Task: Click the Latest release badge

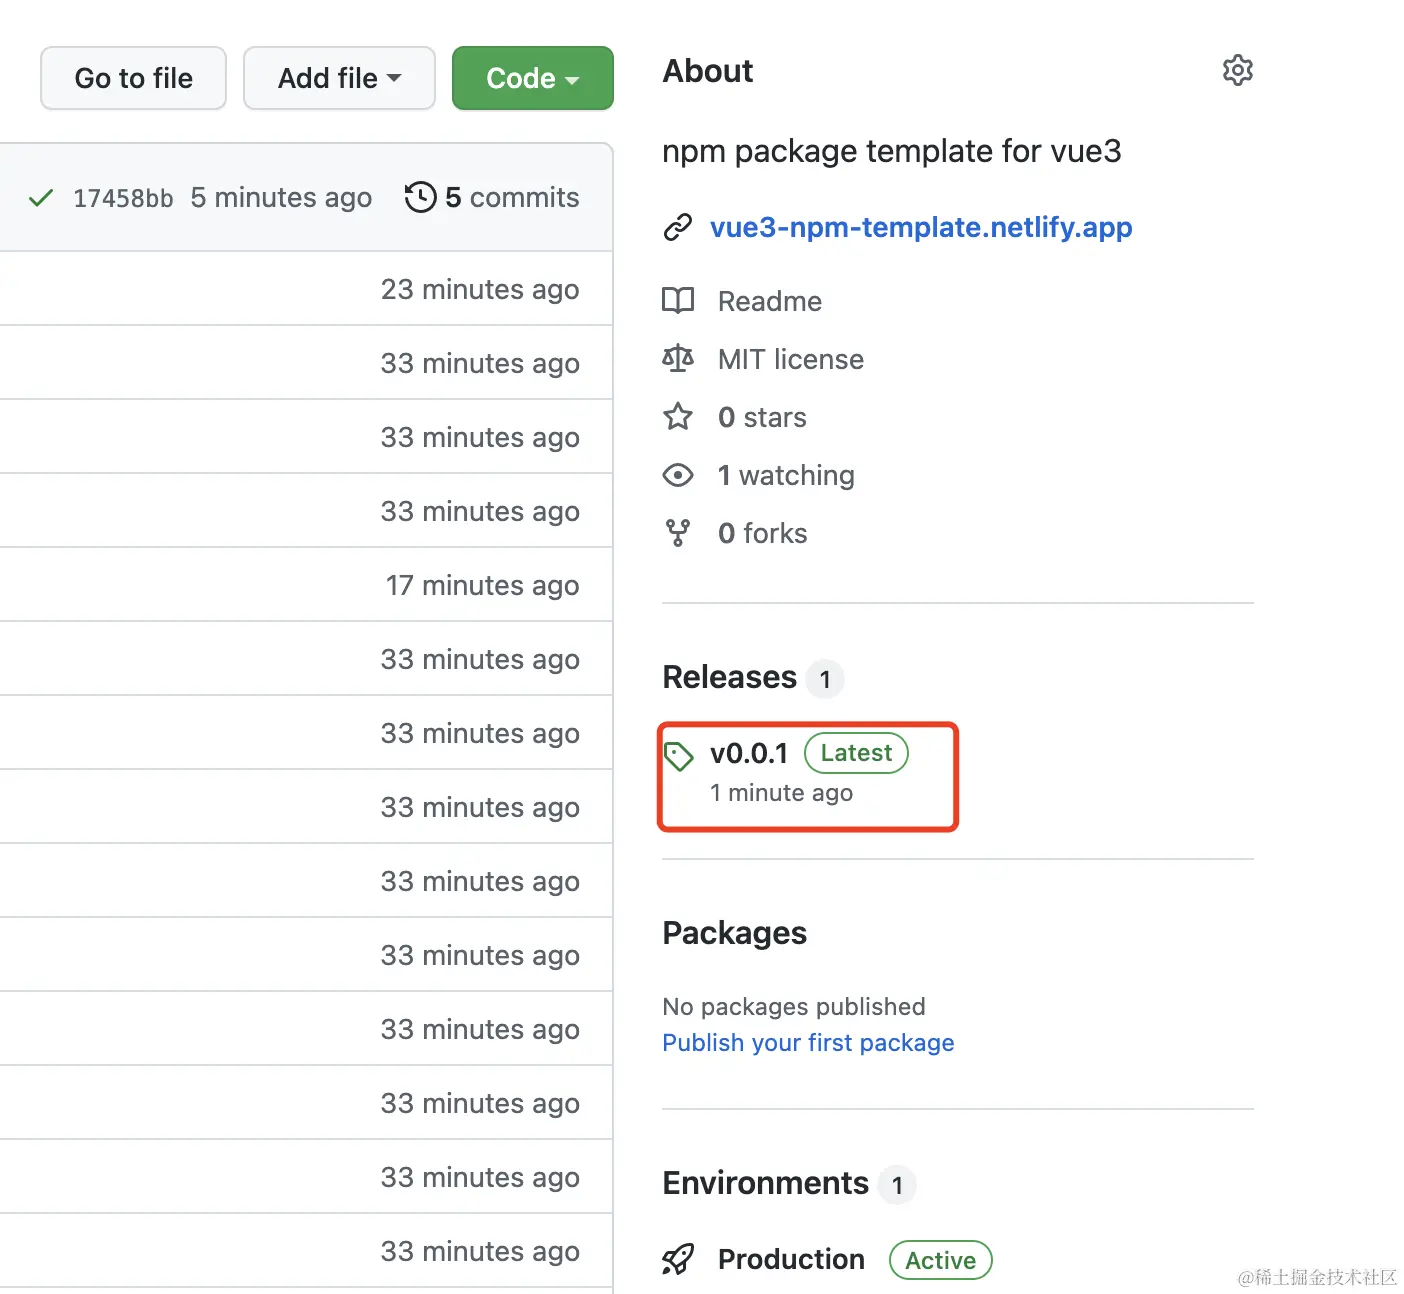Action: (x=856, y=753)
